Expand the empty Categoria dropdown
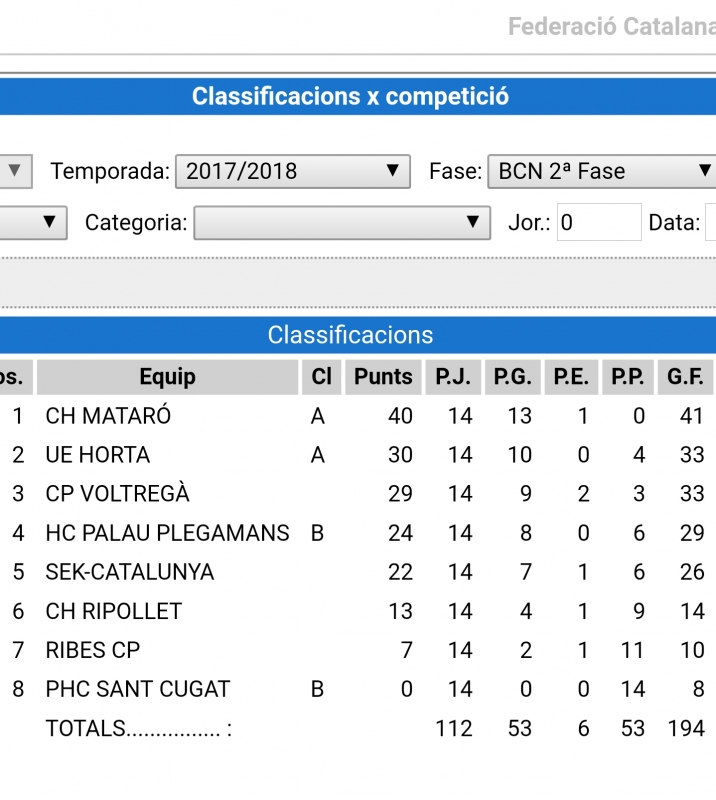This screenshot has height=800, width=716. (342, 222)
